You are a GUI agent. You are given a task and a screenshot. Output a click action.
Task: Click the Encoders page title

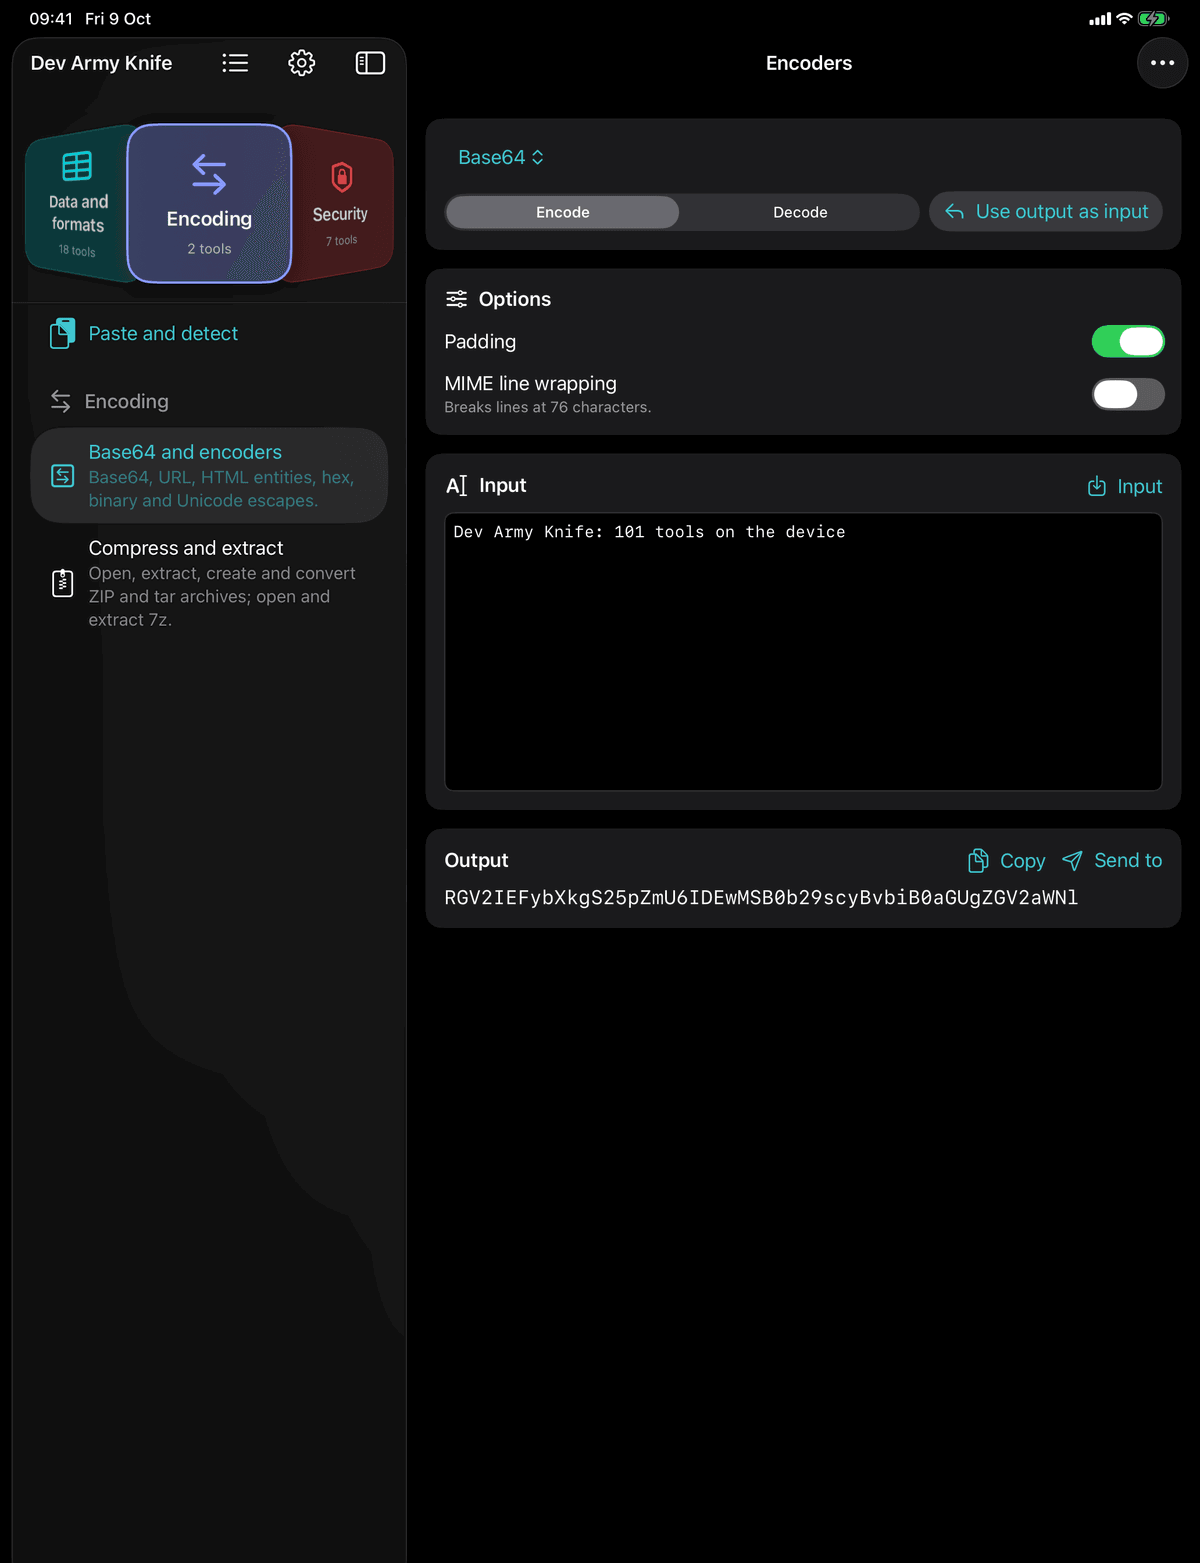(809, 63)
